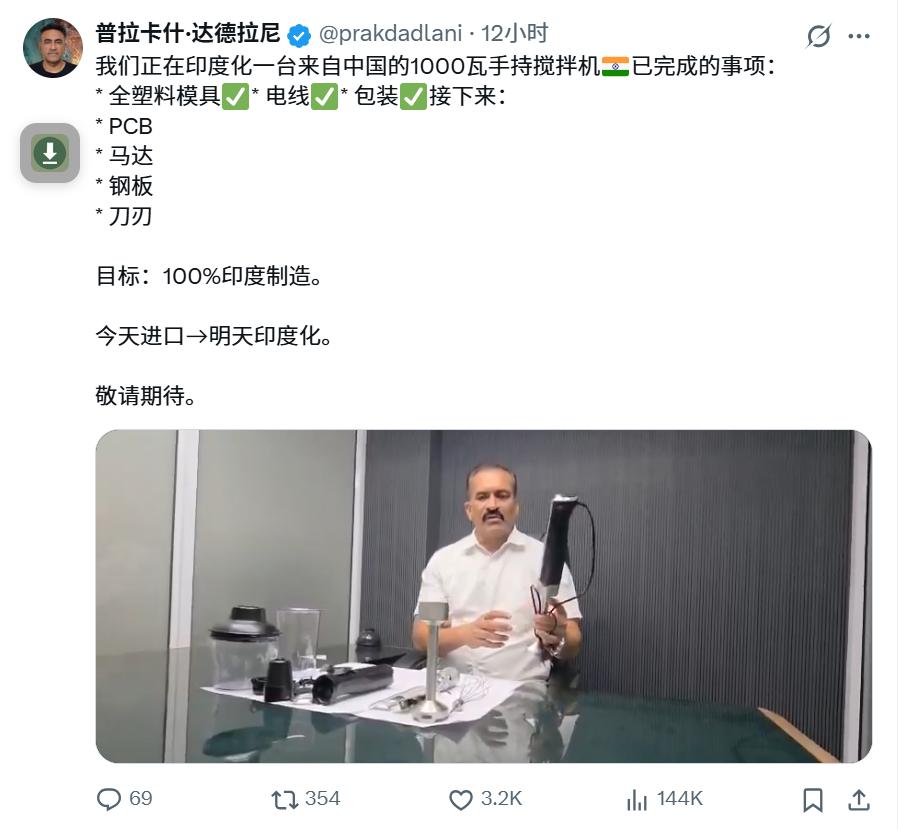Click green download video button
900x830 pixels.
coord(50,153)
